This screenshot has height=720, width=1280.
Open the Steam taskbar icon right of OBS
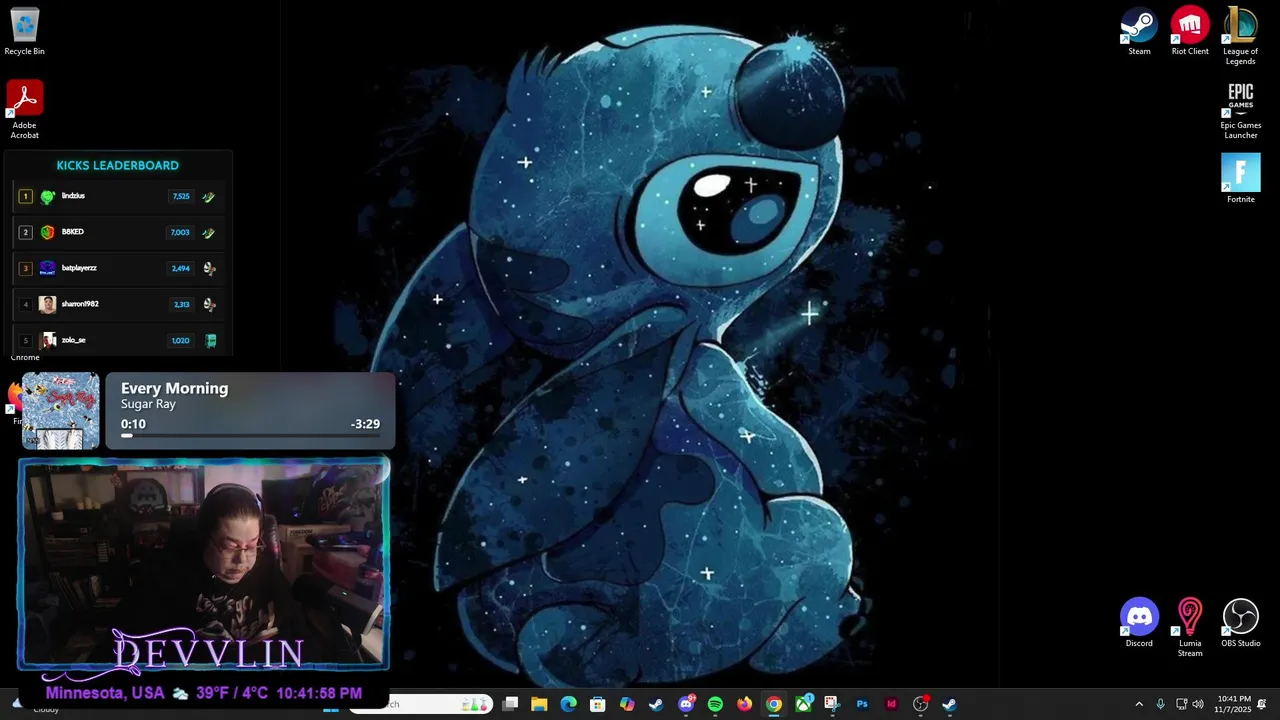click(x=950, y=704)
